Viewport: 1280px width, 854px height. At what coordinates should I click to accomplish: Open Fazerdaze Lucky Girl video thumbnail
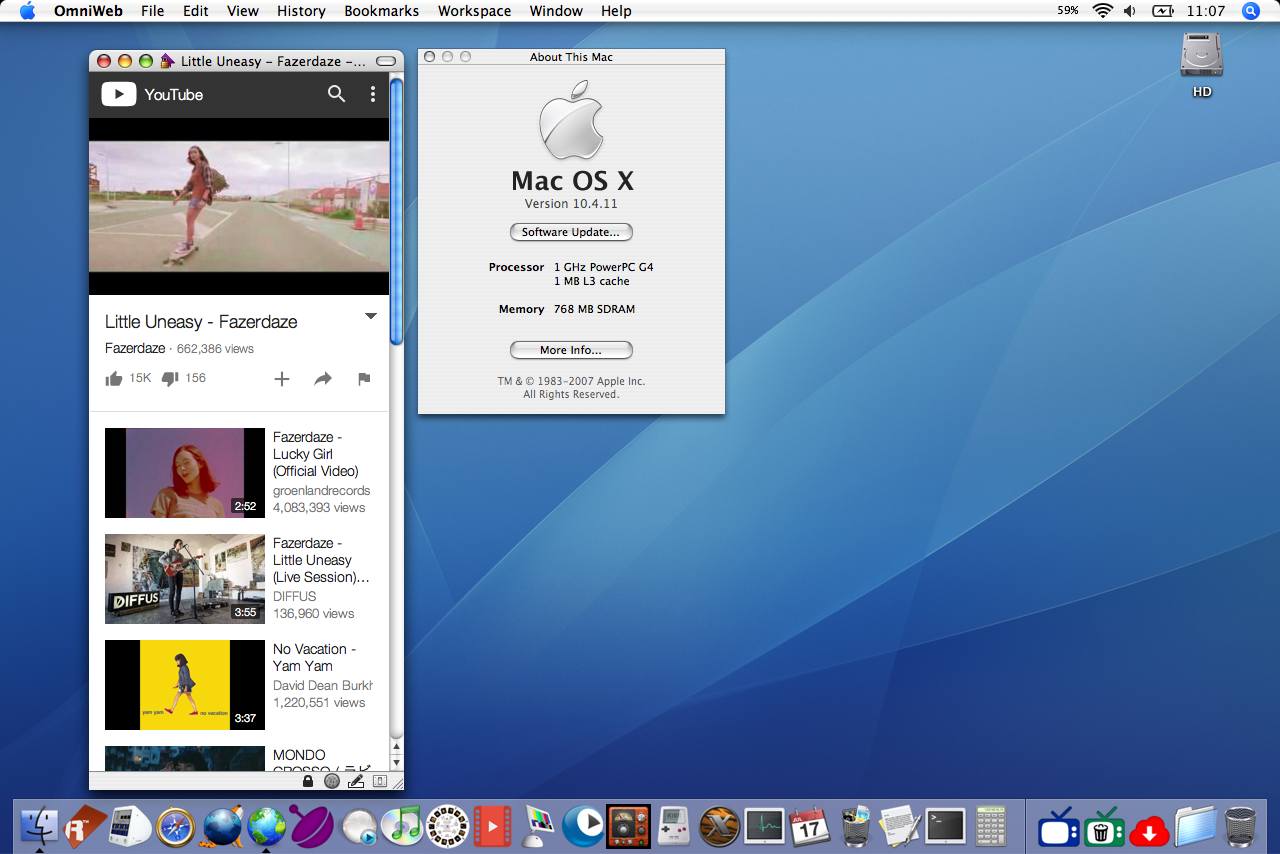coord(185,473)
